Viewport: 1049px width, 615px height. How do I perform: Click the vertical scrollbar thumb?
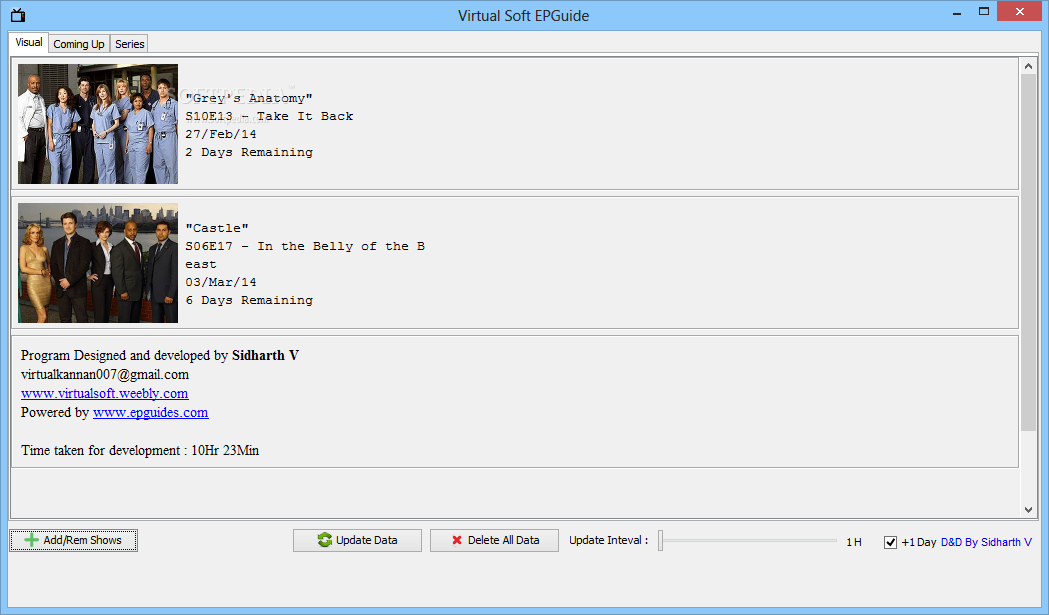[1028, 252]
